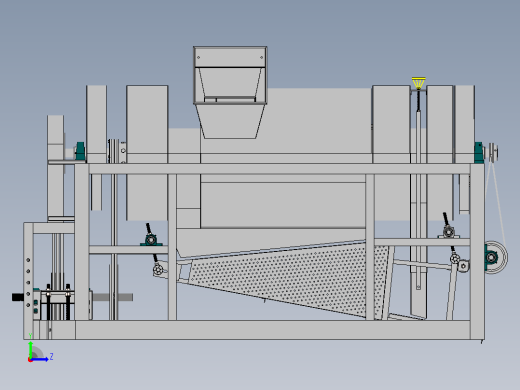
Task: Pick the rod end joint below left bearing
Action: [x=158, y=269]
